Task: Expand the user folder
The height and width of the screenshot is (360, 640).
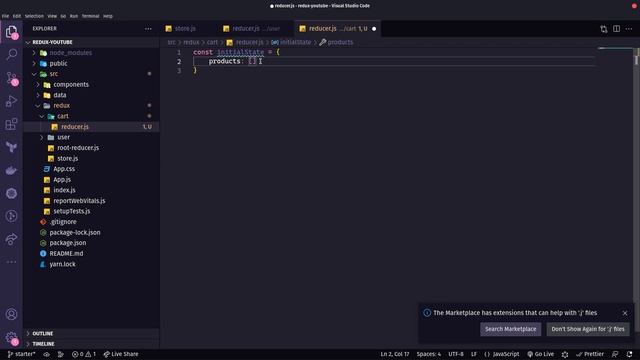Action: [63, 137]
